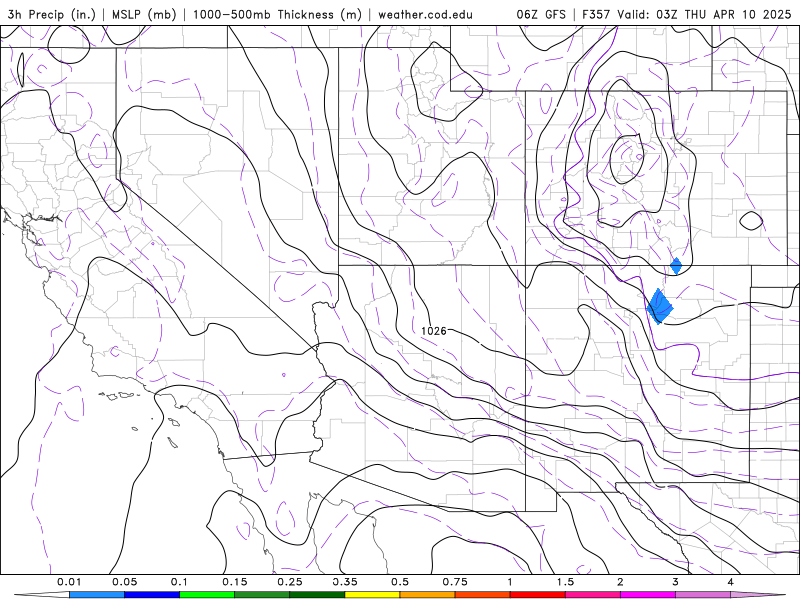Select the dark green 0.25 color swatch

click(317, 594)
